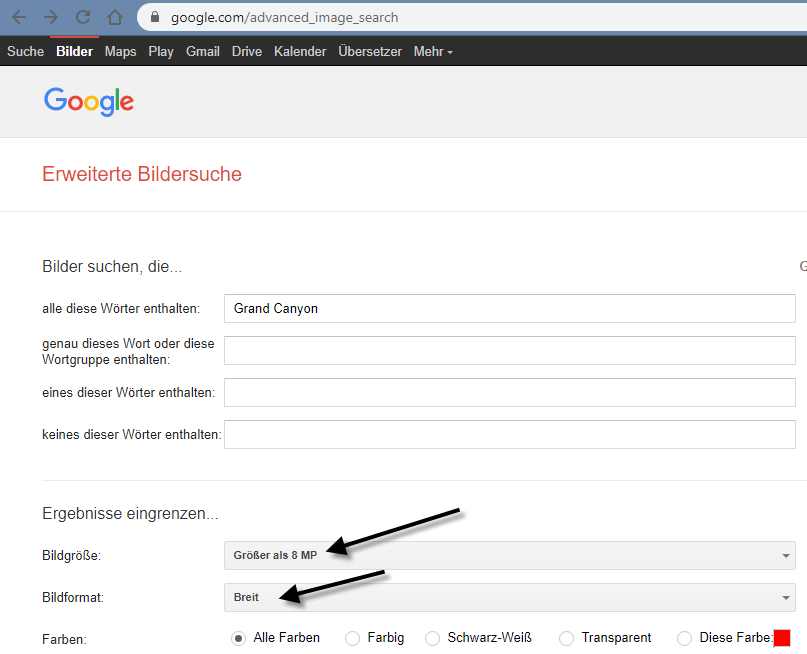Click the 'alle diese Wörter enthalten' field
Viewport: 807px width, 654px height.
coord(510,309)
